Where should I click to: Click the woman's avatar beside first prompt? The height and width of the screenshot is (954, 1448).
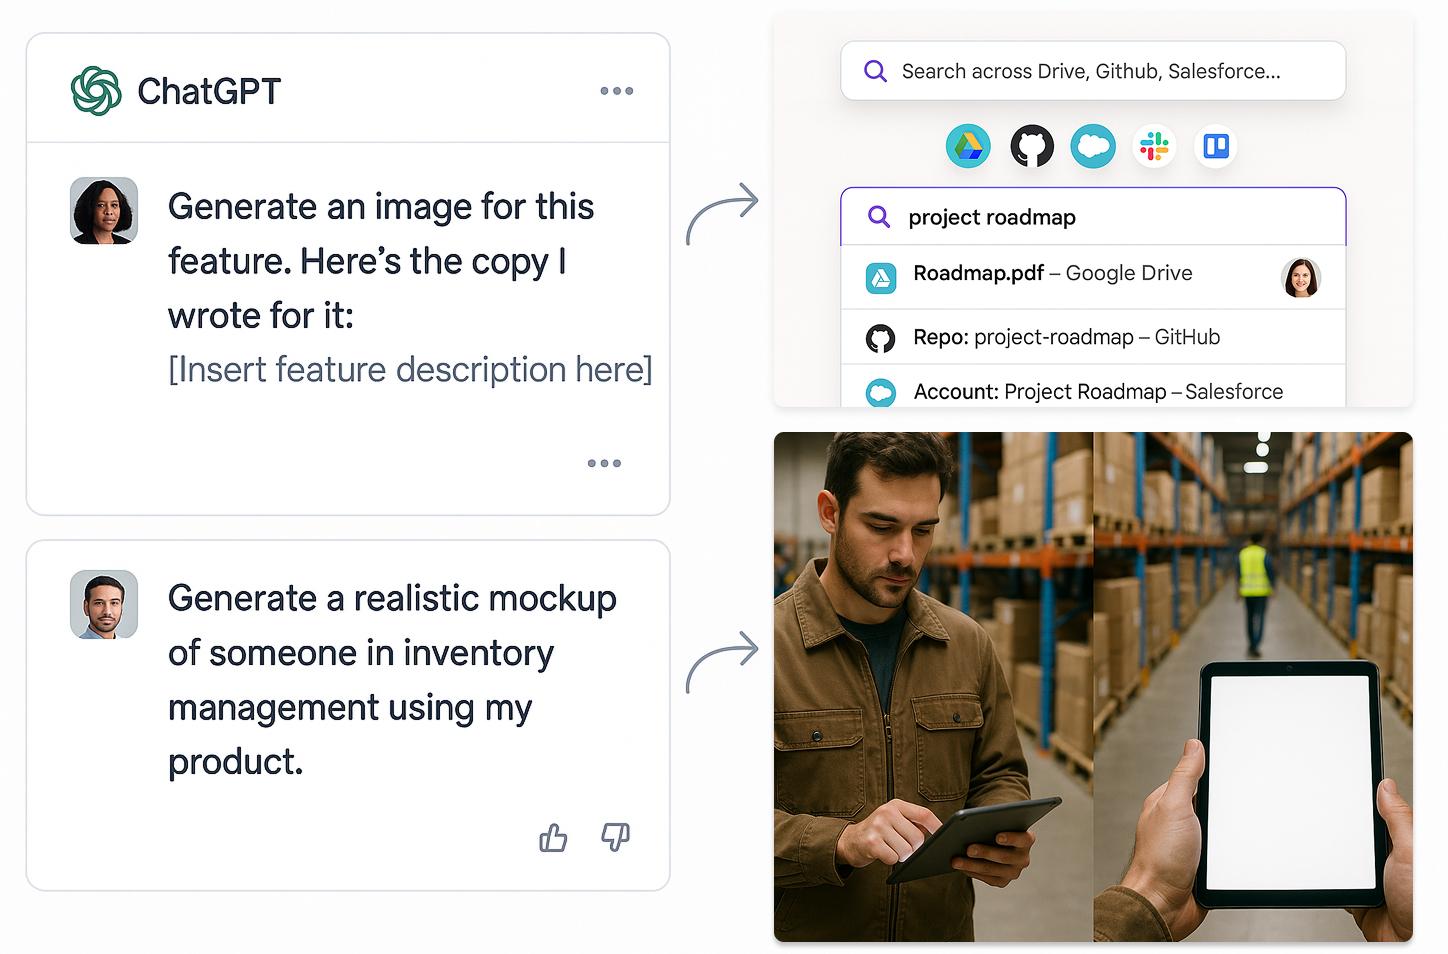104,211
